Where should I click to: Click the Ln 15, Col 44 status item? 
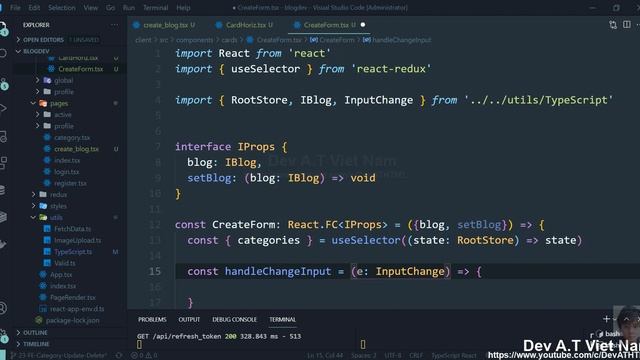pyautogui.click(x=325, y=356)
